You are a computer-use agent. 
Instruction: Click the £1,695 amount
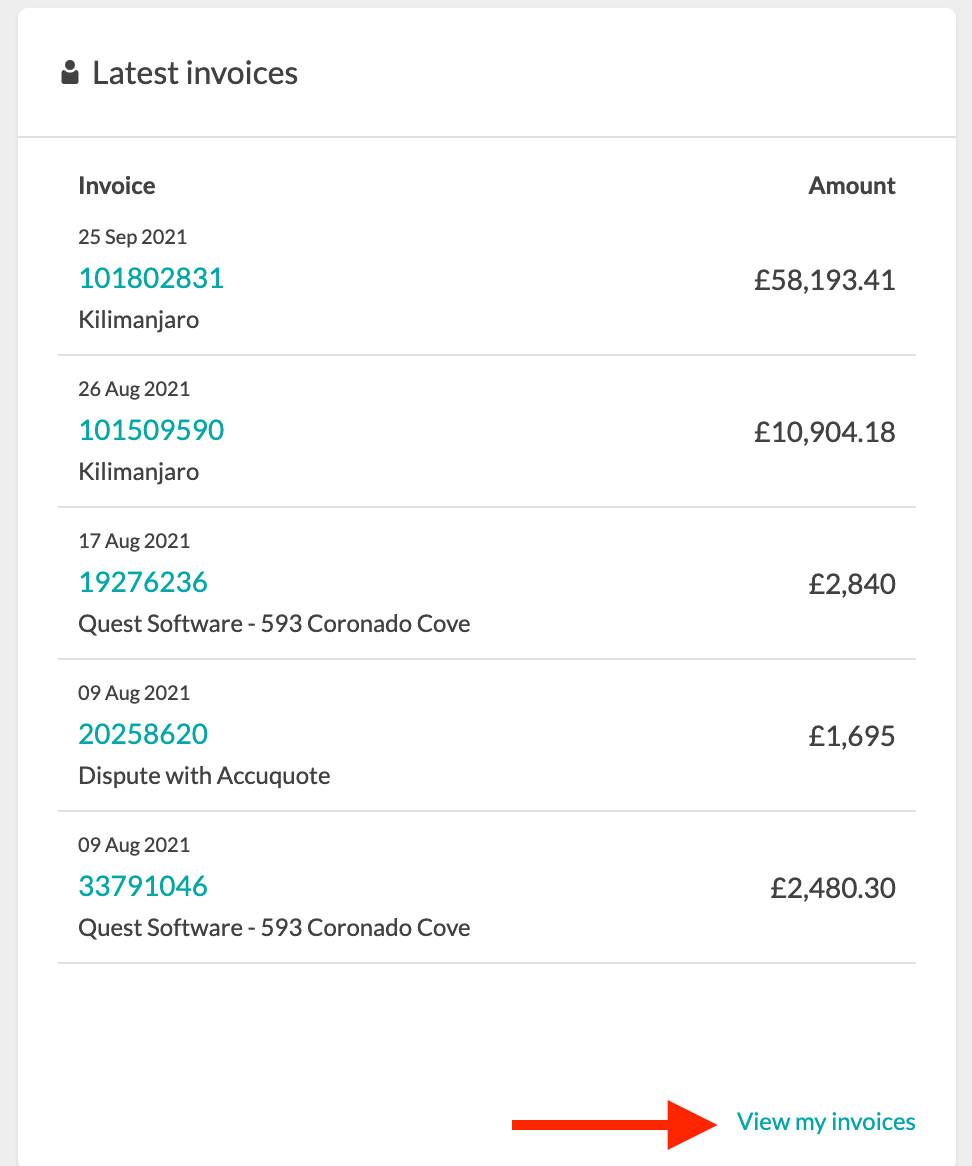tap(852, 736)
